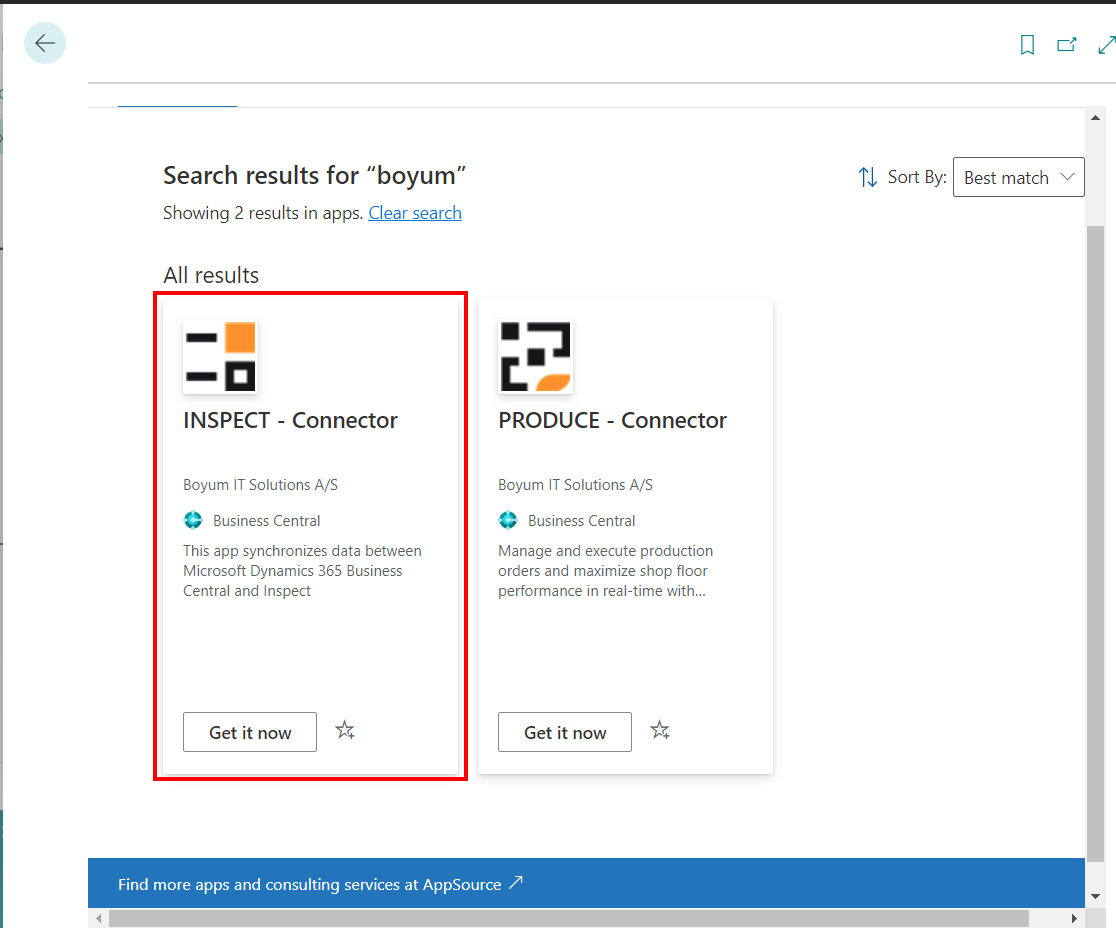The width and height of the screenshot is (1116, 928).
Task: Find more apps at AppSource banner
Action: click(x=586, y=884)
